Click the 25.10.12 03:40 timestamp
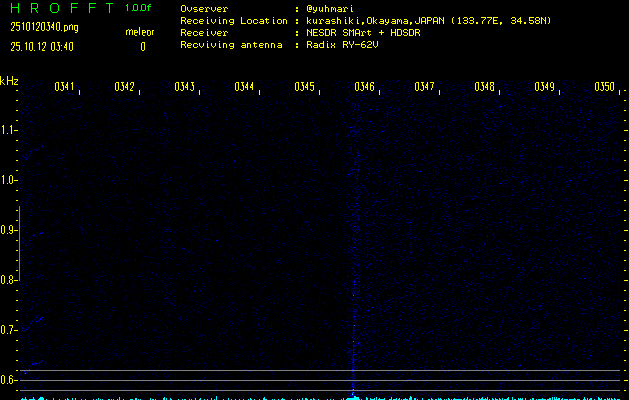 coord(41,46)
